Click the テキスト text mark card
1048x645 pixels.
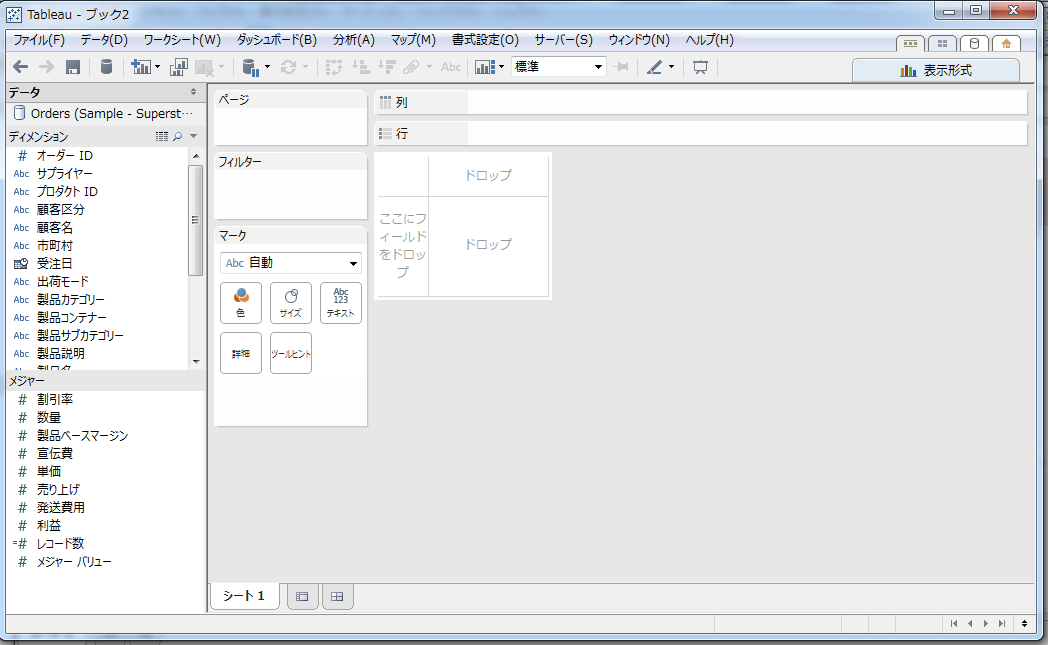341,303
